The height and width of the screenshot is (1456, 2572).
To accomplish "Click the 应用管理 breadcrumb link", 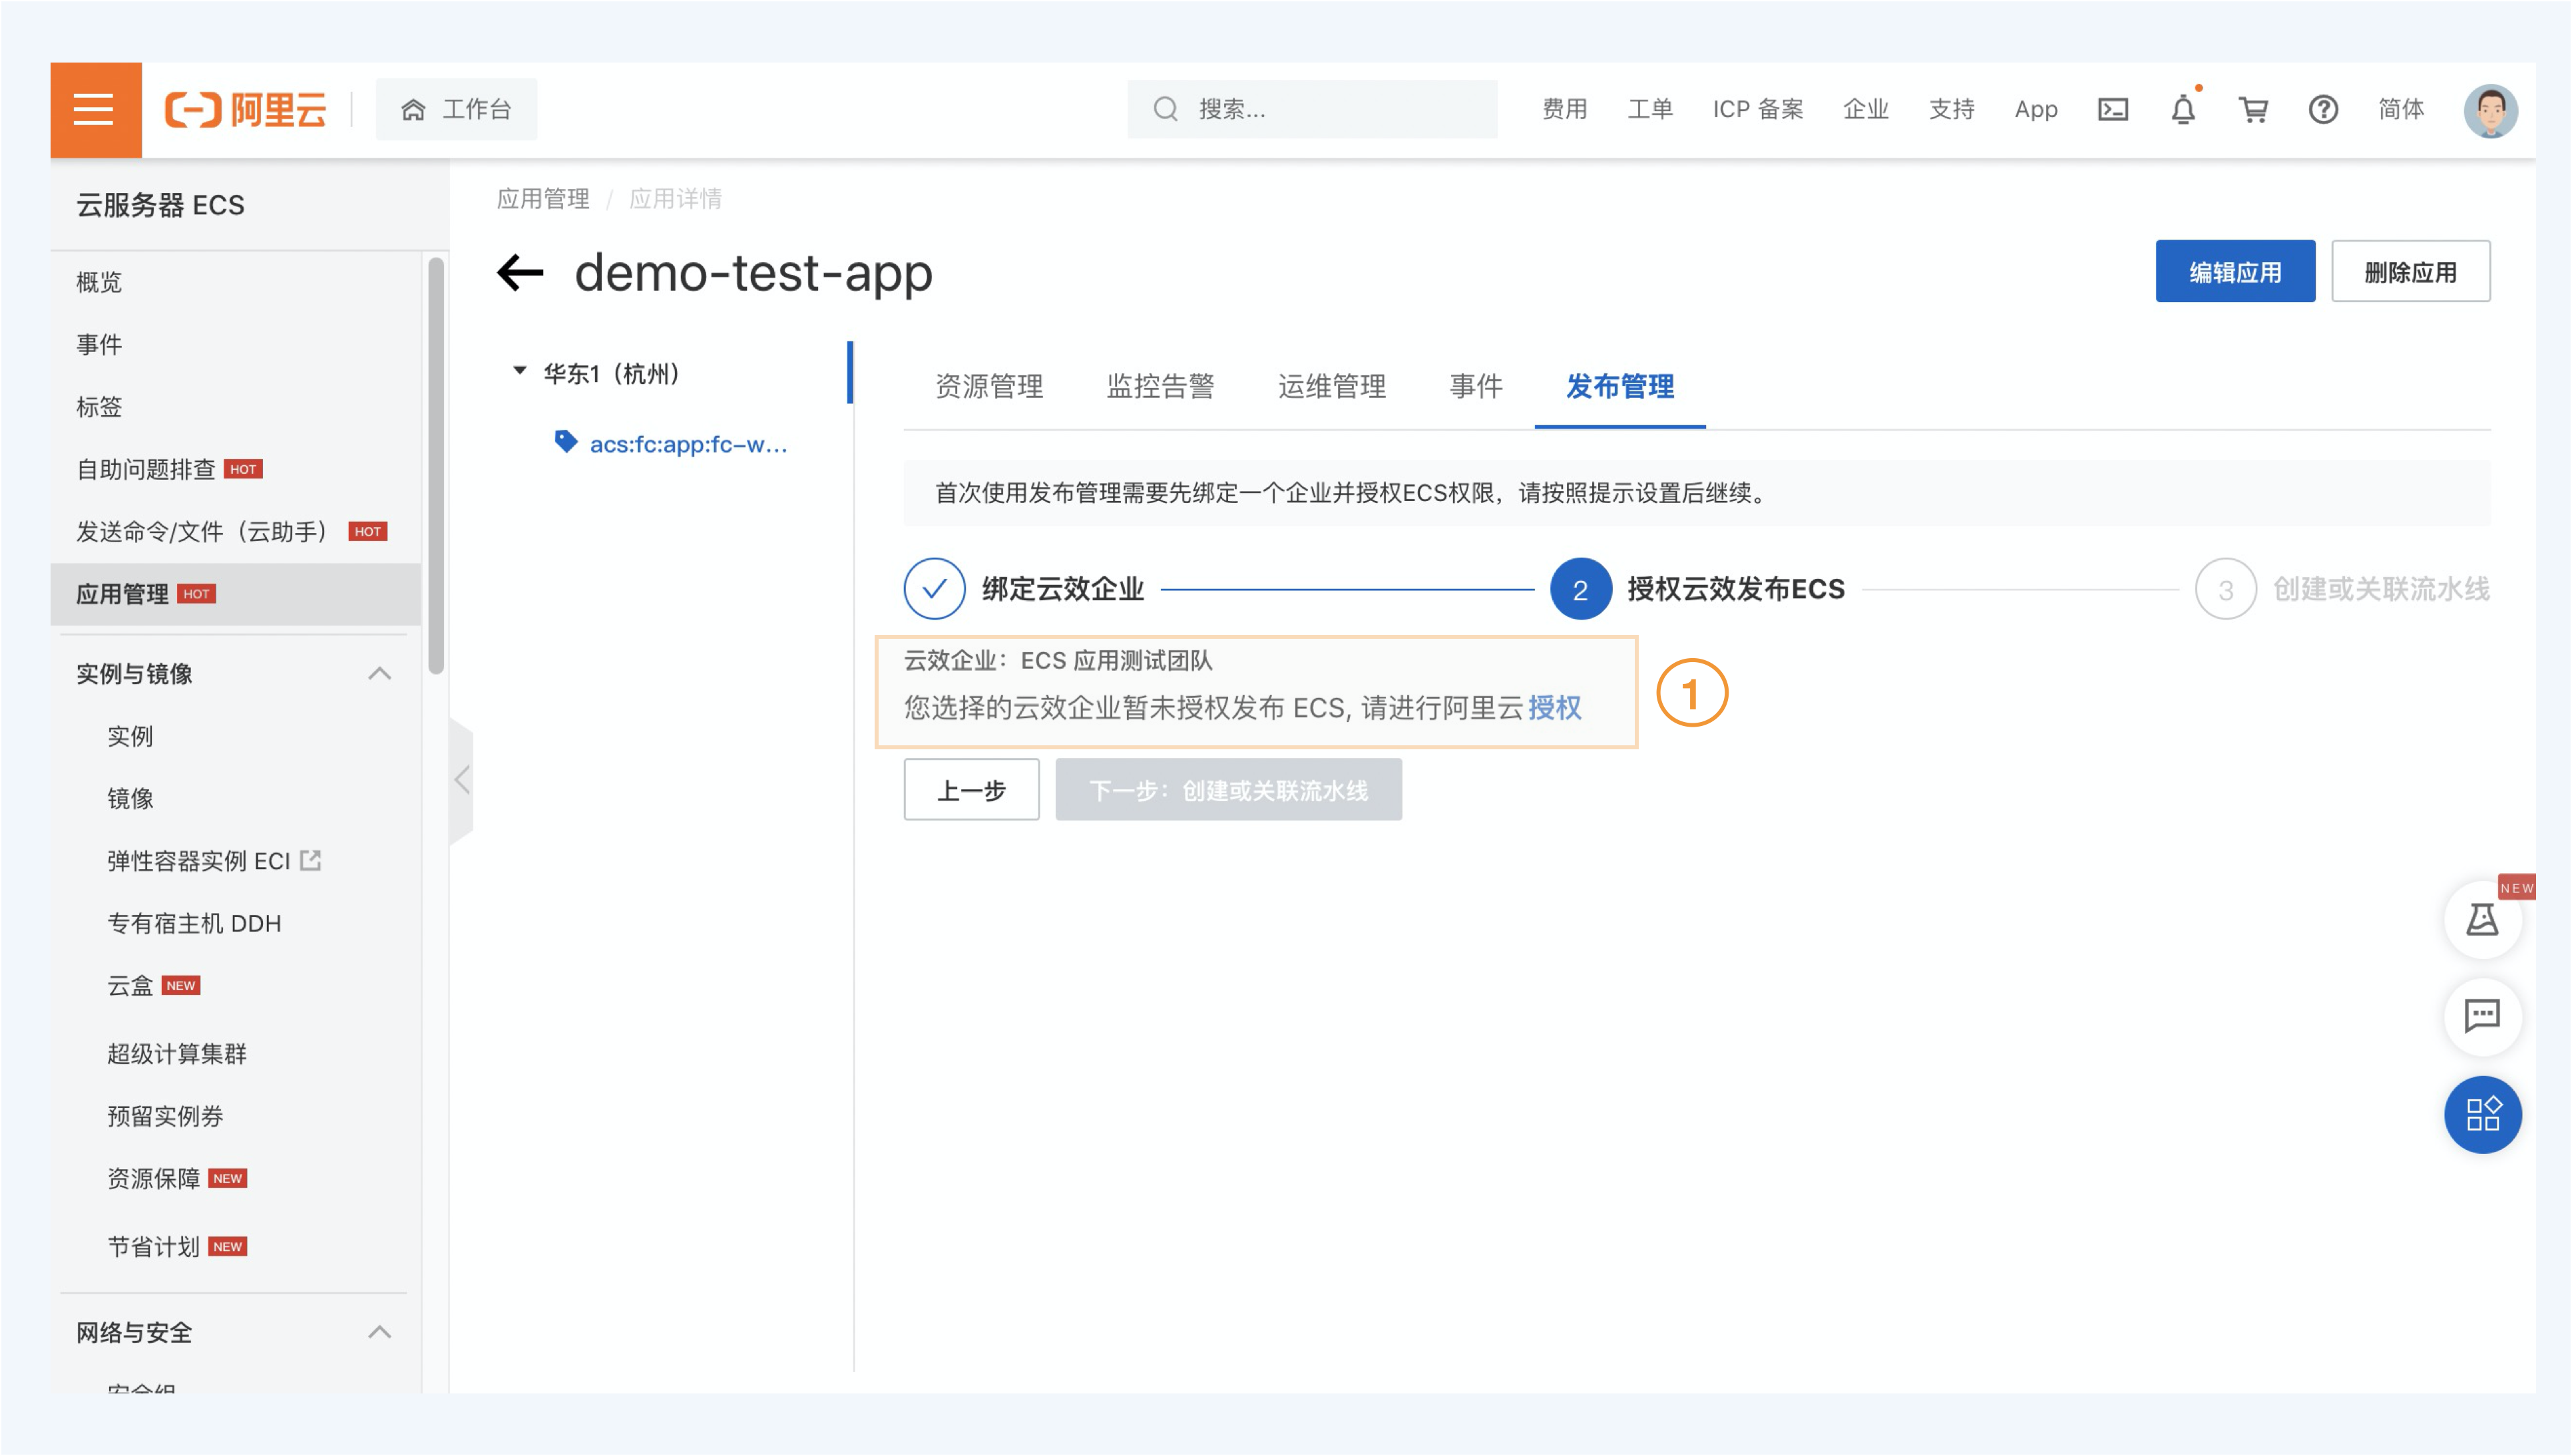I will coord(543,198).
